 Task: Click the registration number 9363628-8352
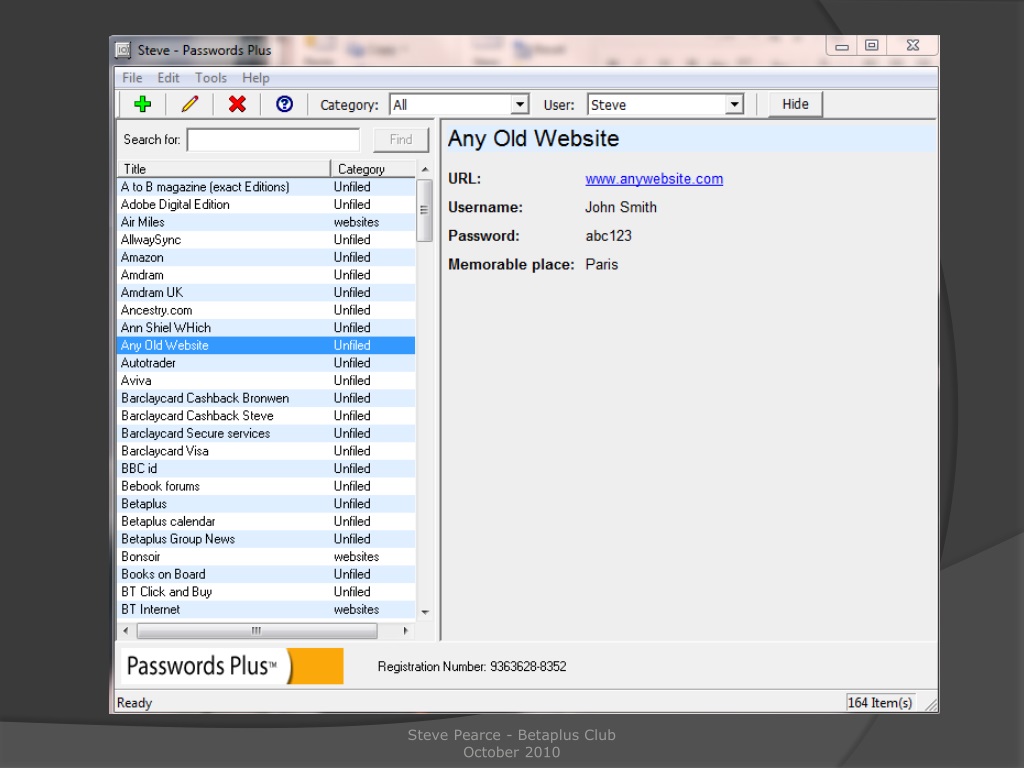click(528, 667)
